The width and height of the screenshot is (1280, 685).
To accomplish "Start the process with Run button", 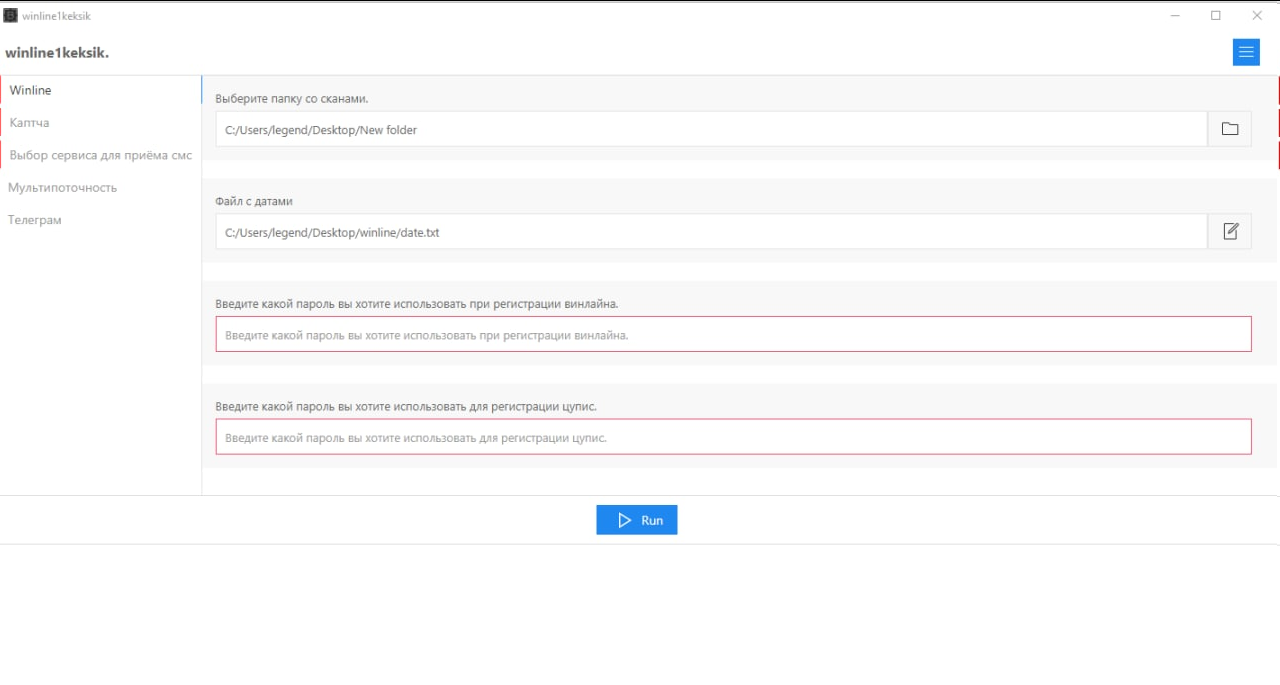I will [637, 520].
